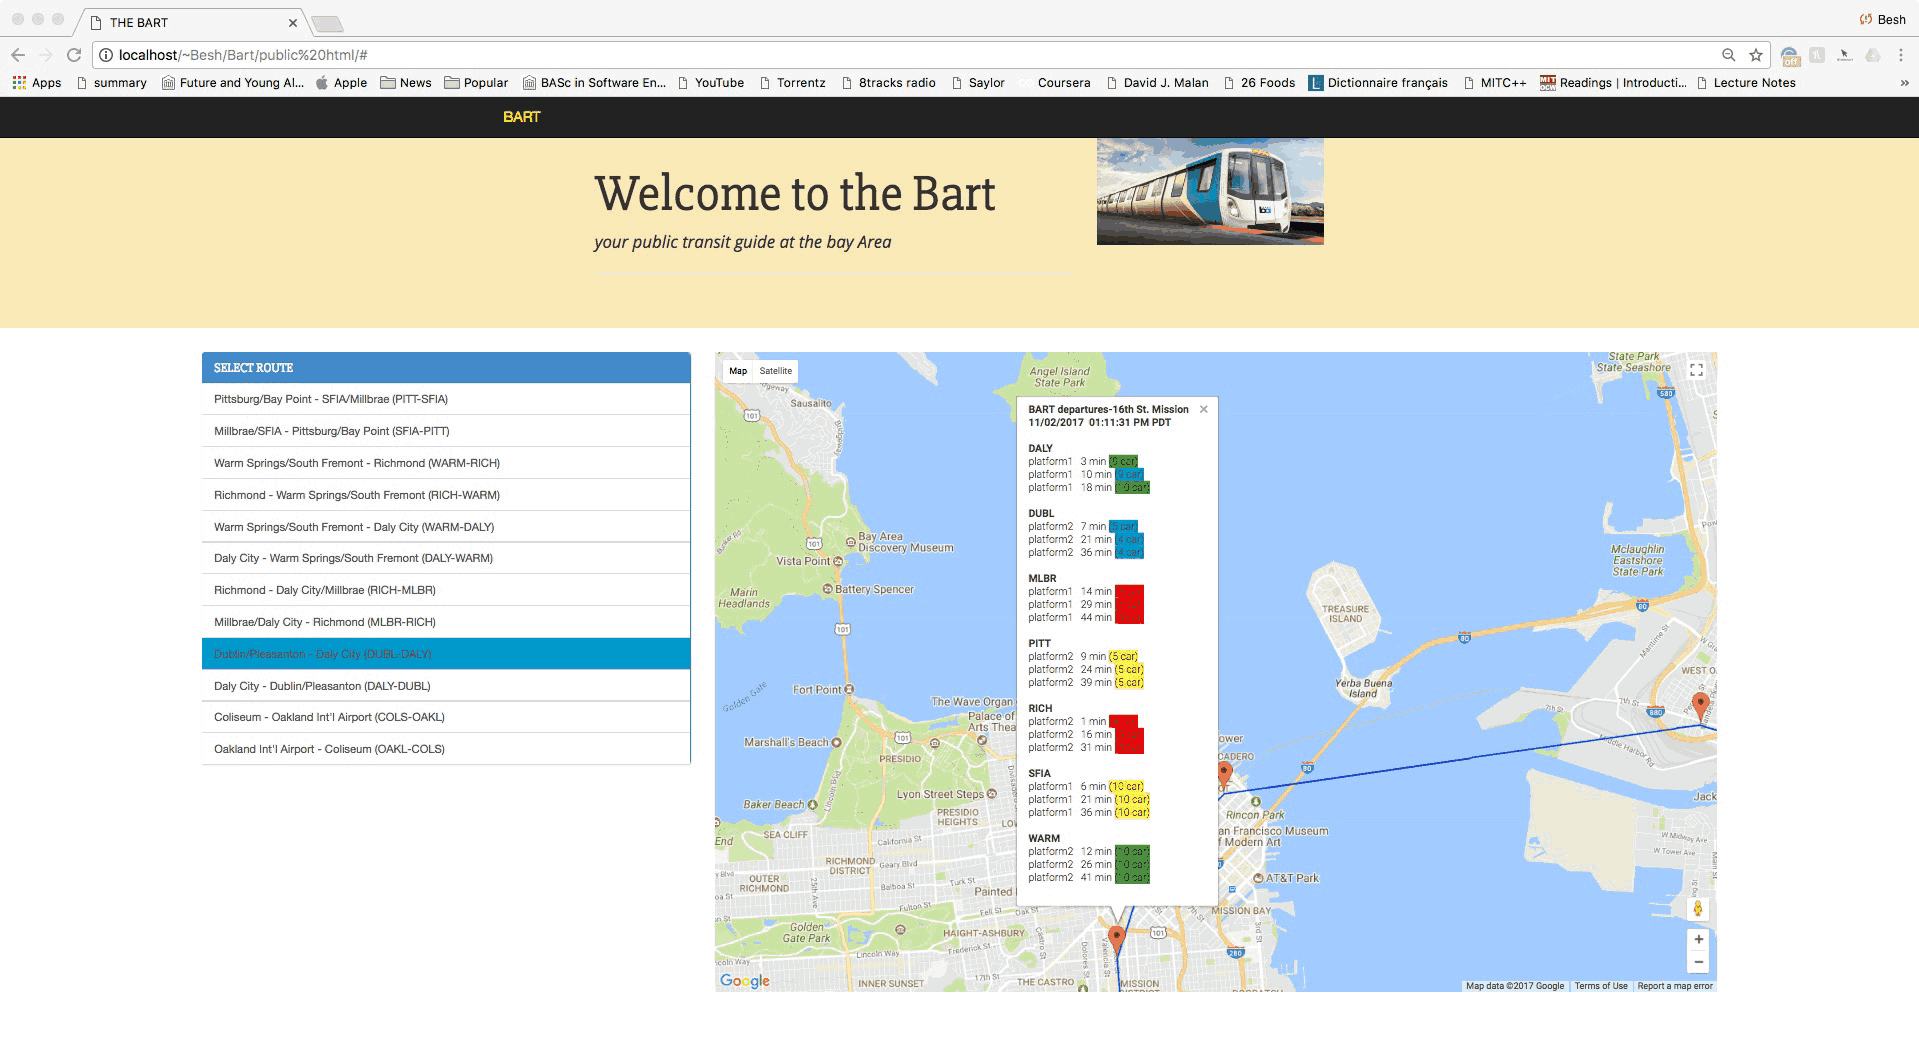Click the BART navbar brand link
Screen dimensions: 1919x1048
tap(521, 117)
